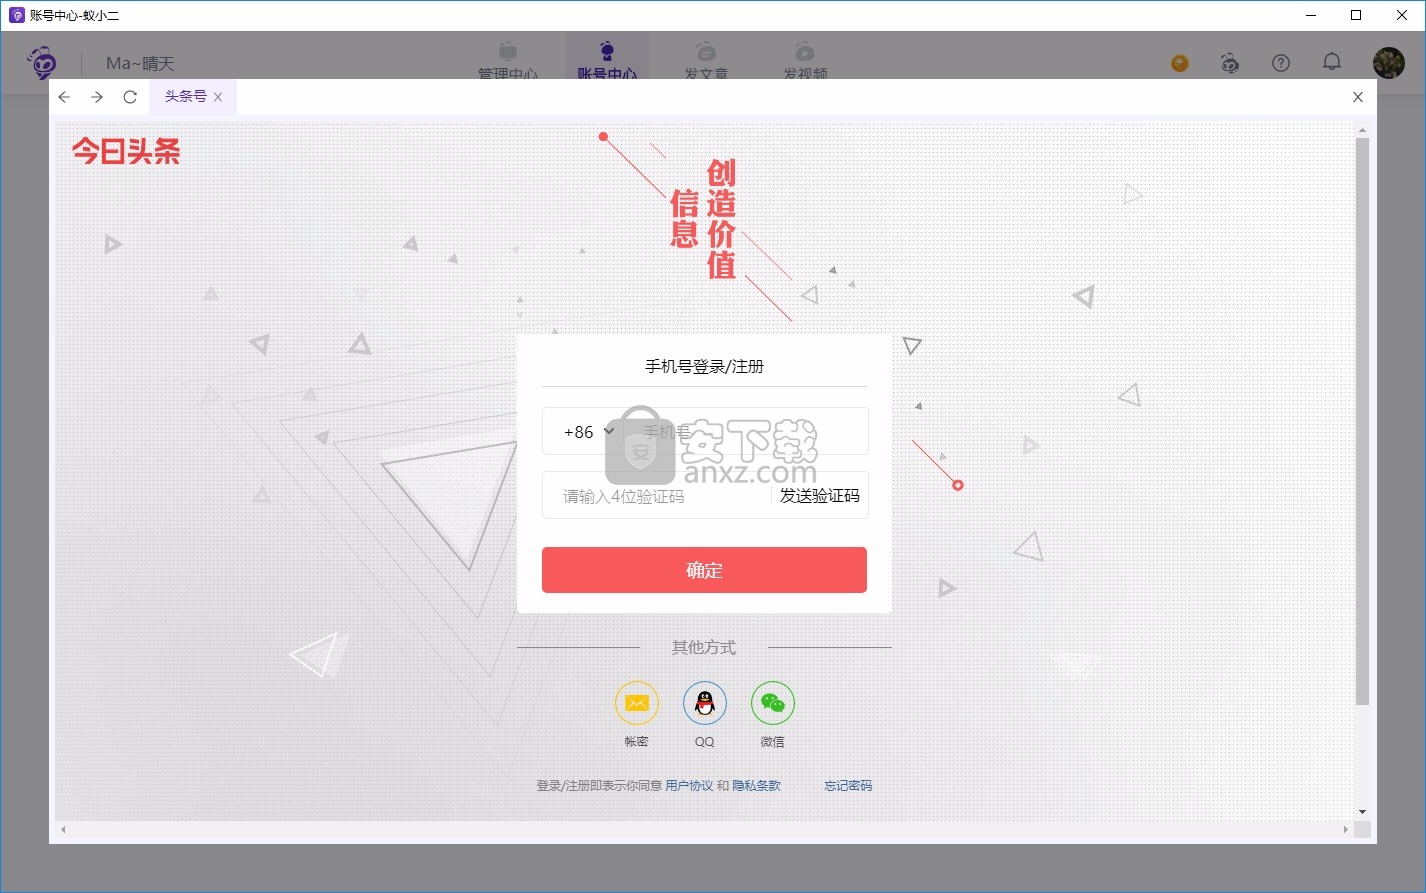Click the vertical scrollbar thumb
This screenshot has height=893, width=1426.
coord(1362,421)
